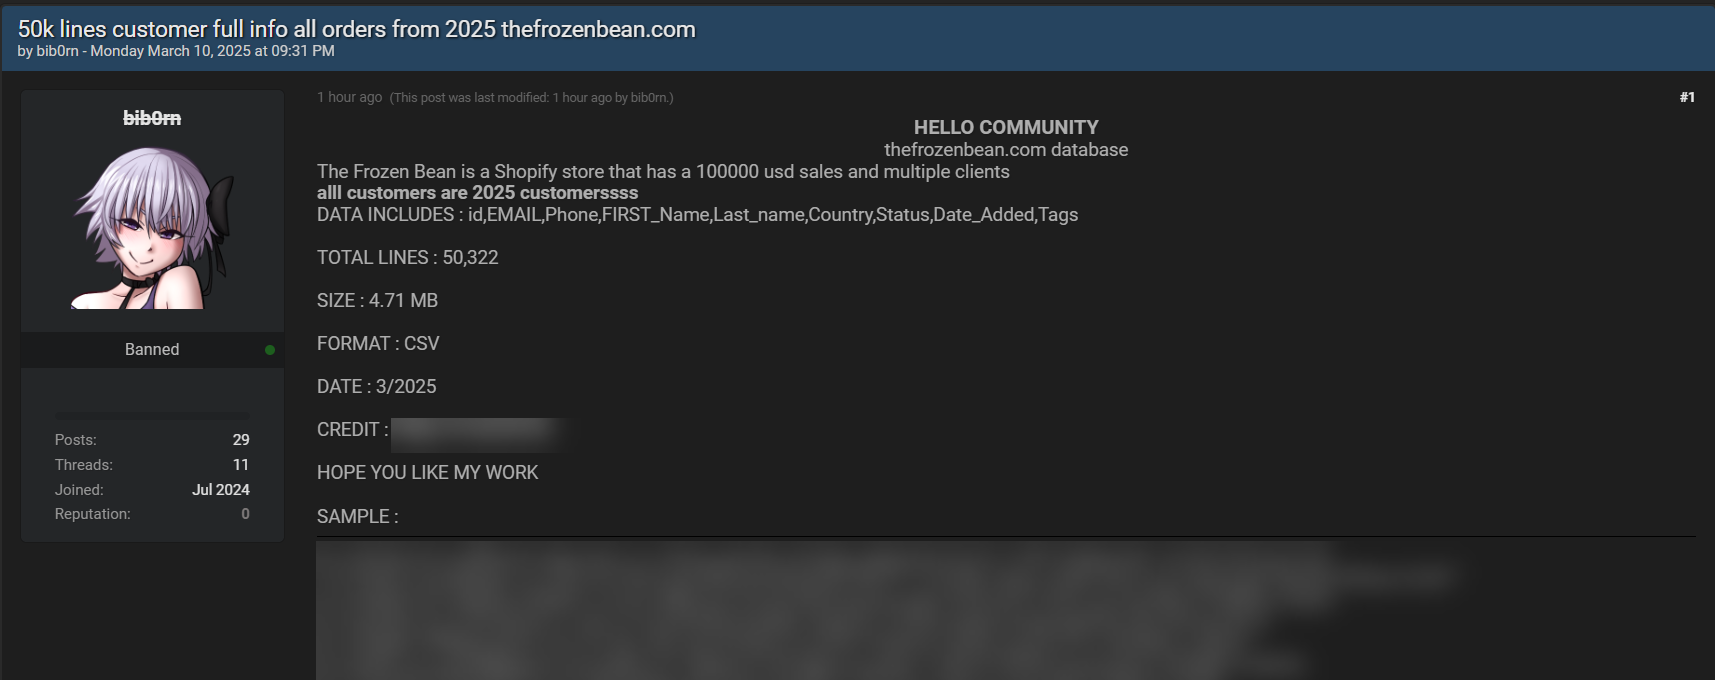
Task: Click the Threads count 11
Action: pos(241,465)
